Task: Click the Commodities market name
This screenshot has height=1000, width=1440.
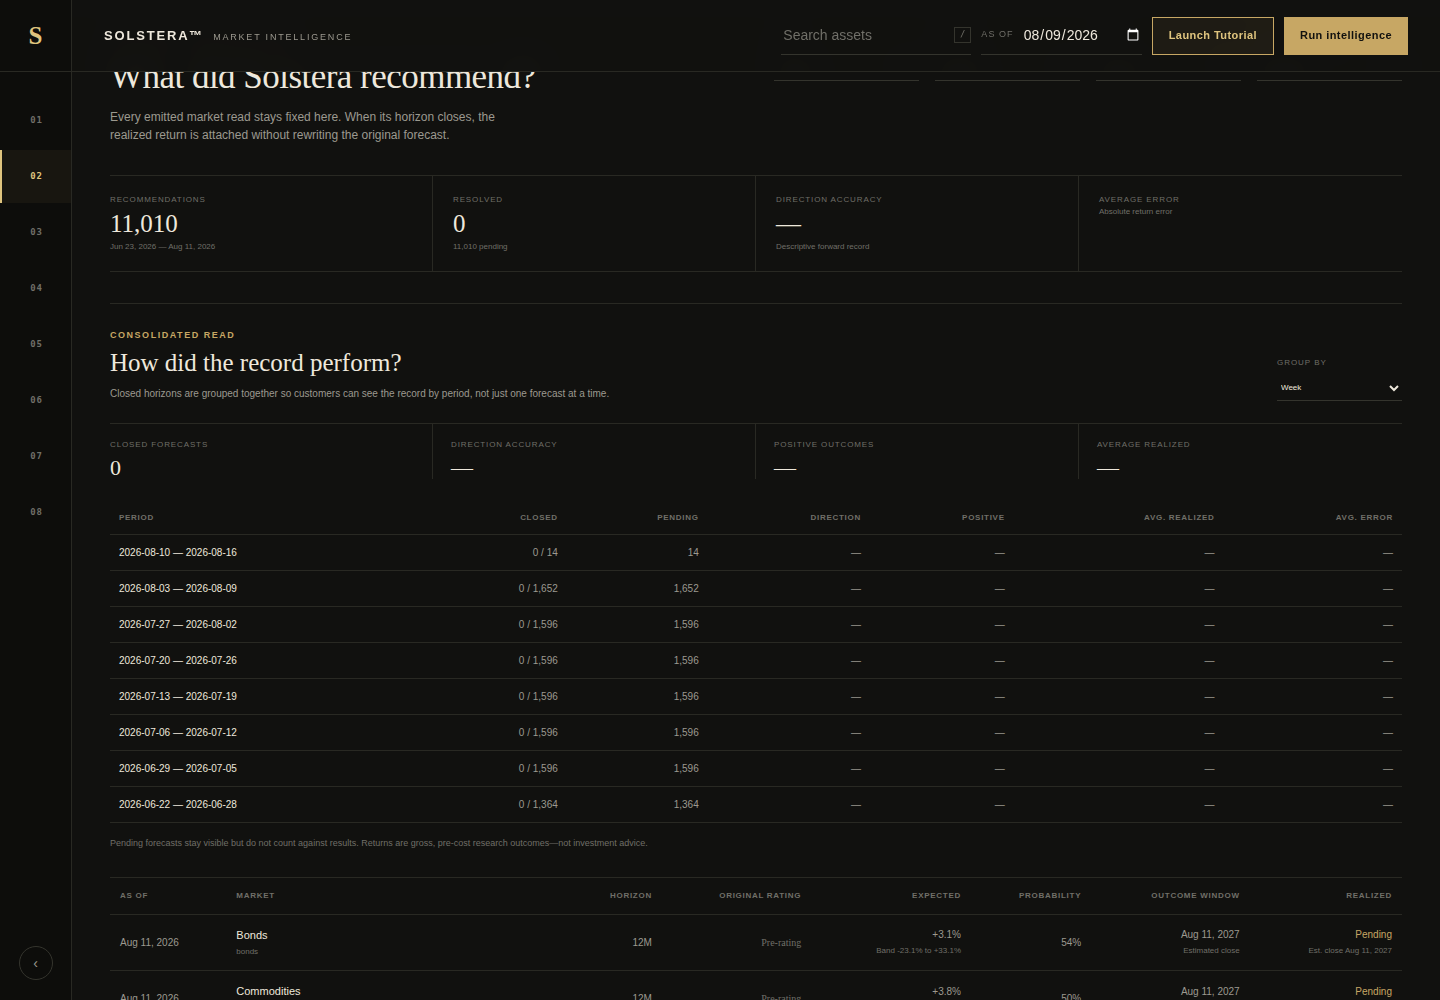Action: pos(268,992)
